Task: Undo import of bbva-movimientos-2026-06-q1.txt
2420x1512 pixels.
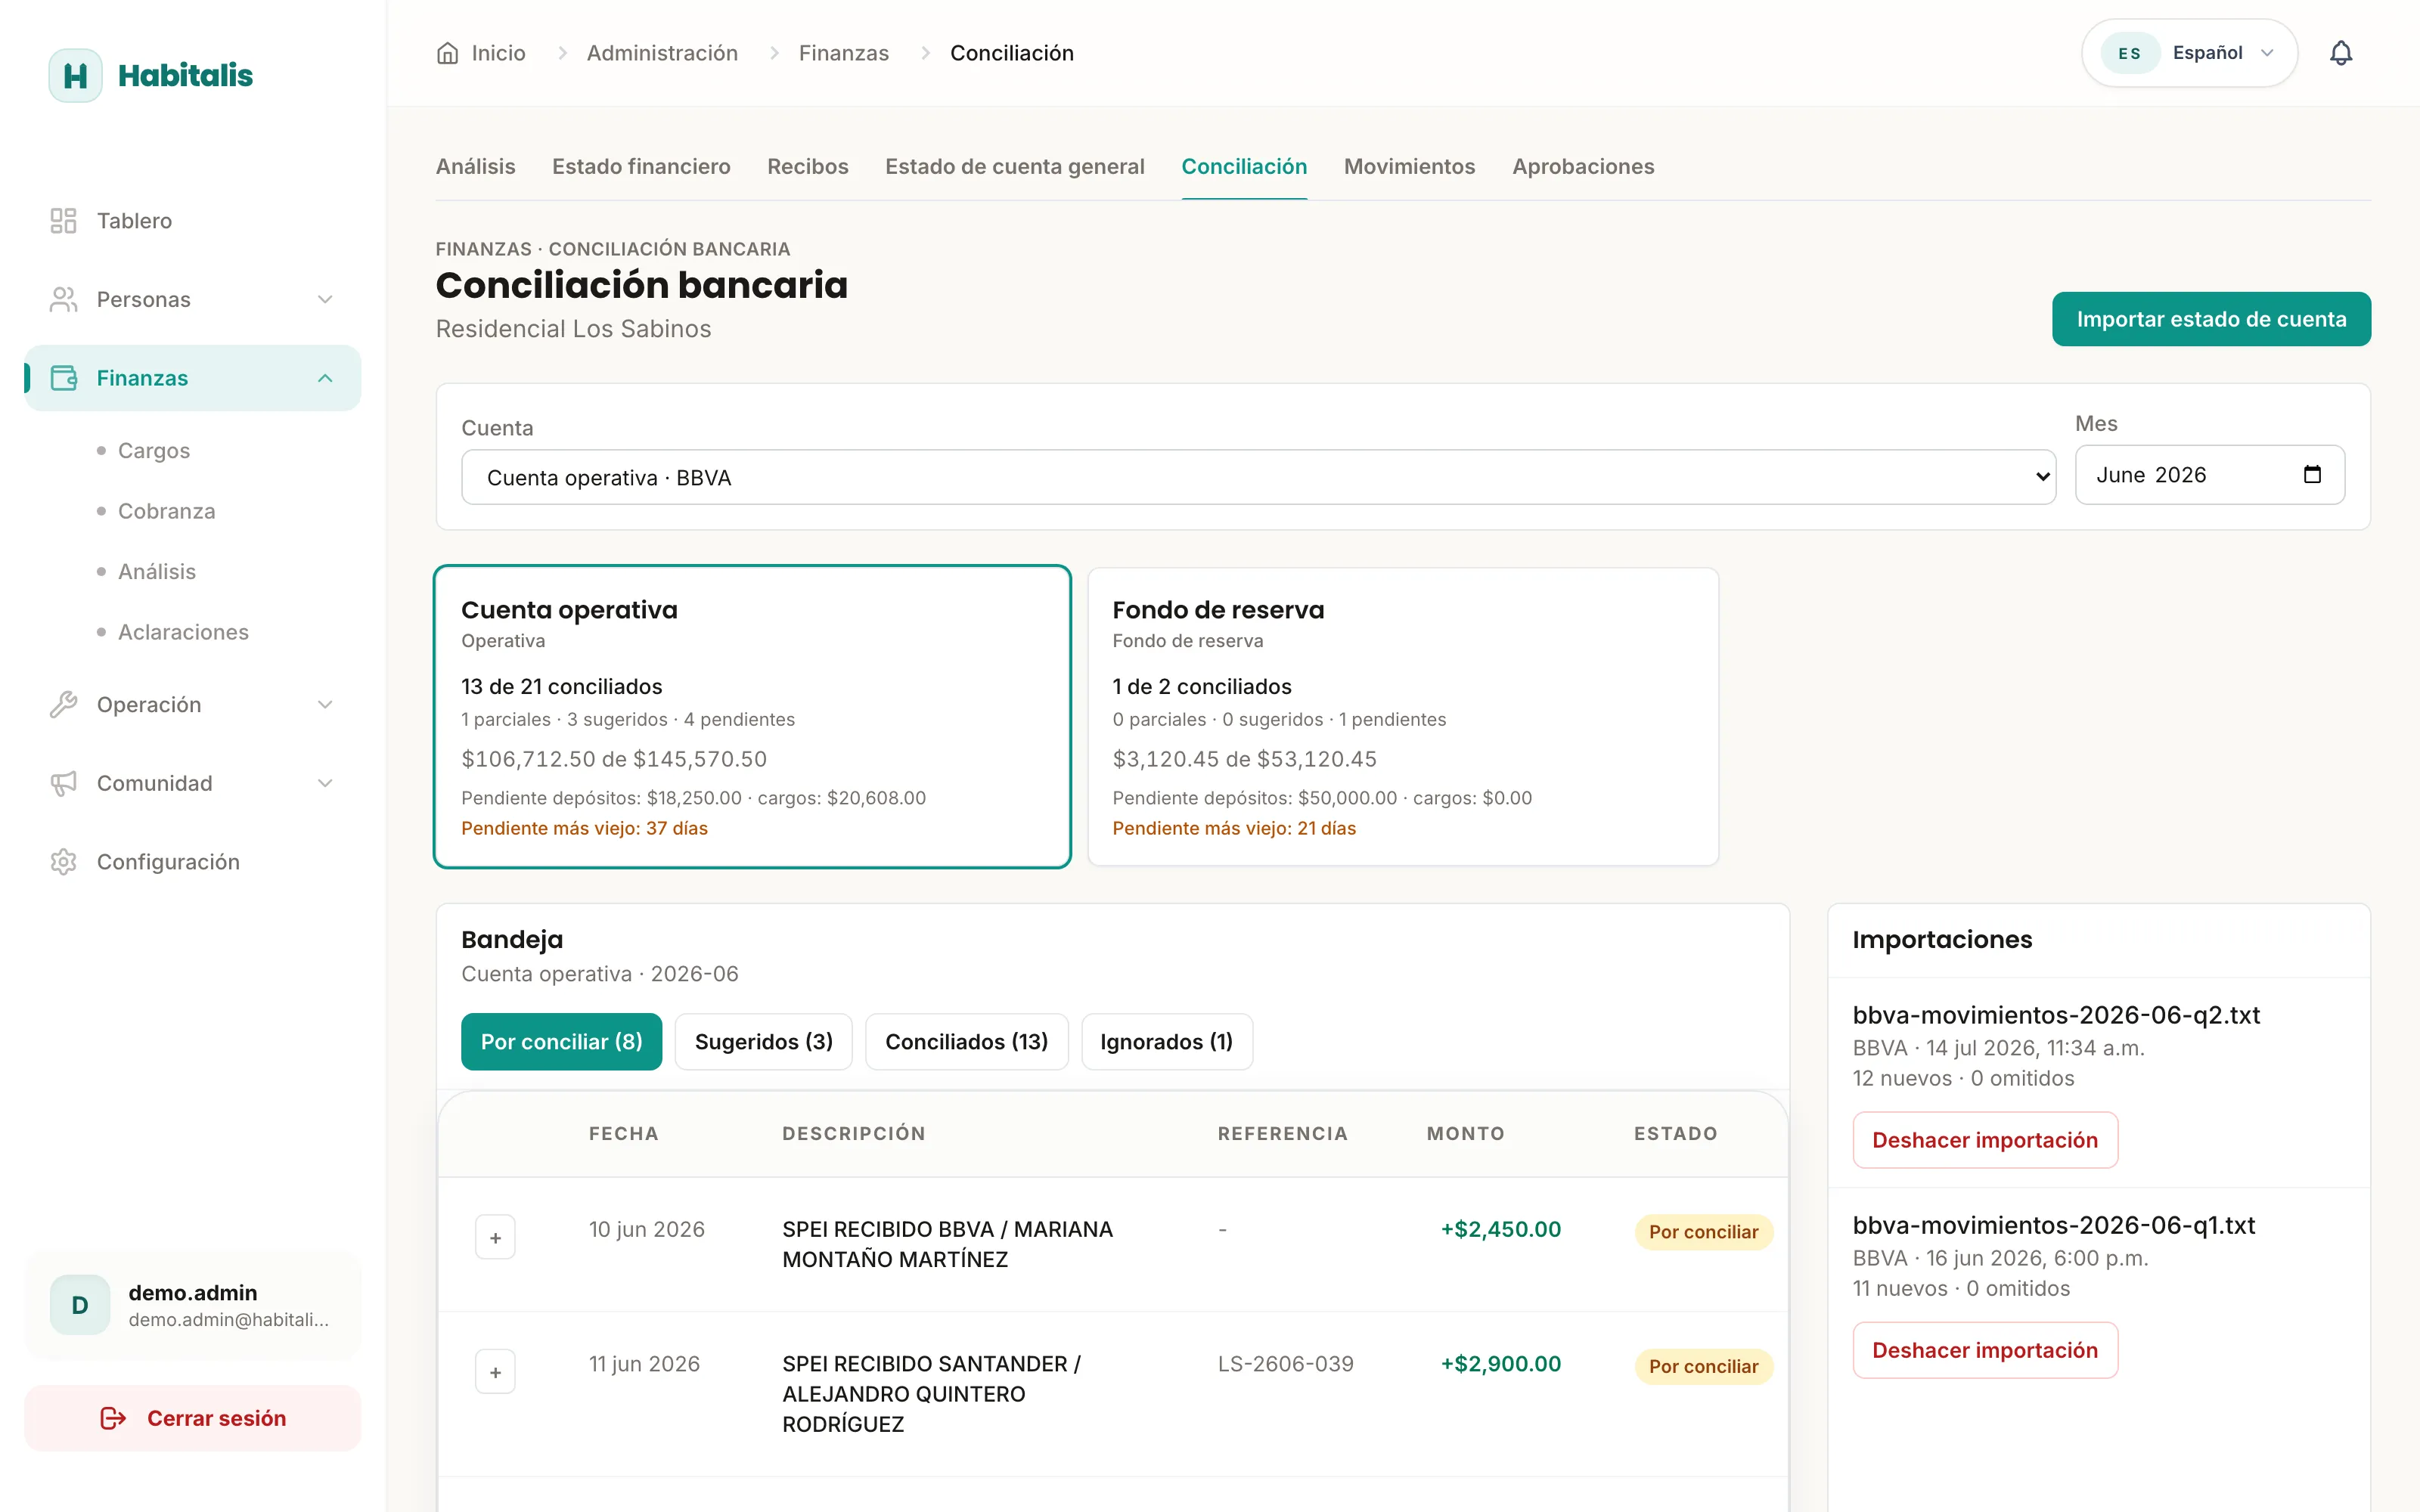Action: 1985,1350
